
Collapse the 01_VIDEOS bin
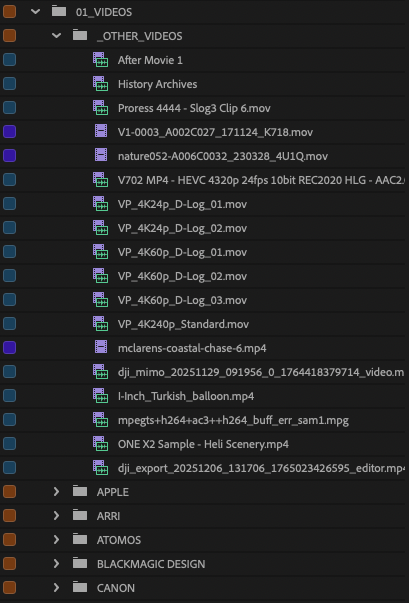[x=36, y=12]
